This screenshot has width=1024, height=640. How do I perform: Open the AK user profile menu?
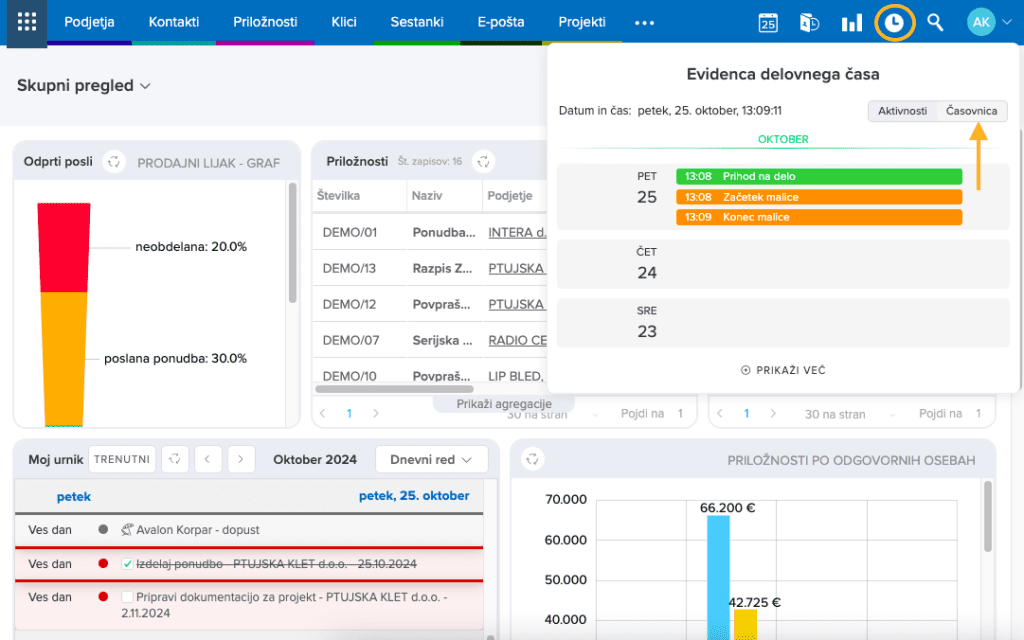click(988, 23)
